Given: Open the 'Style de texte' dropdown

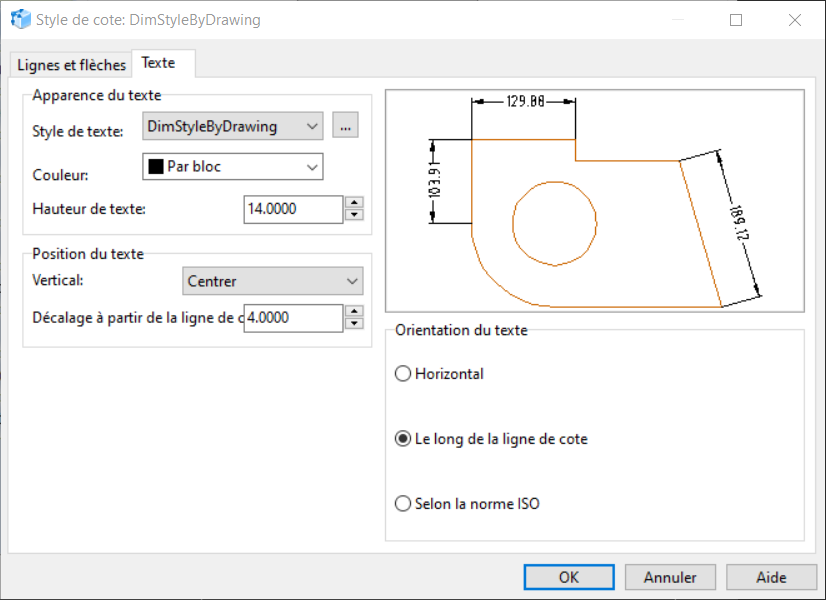Looking at the screenshot, I should click(x=232, y=126).
